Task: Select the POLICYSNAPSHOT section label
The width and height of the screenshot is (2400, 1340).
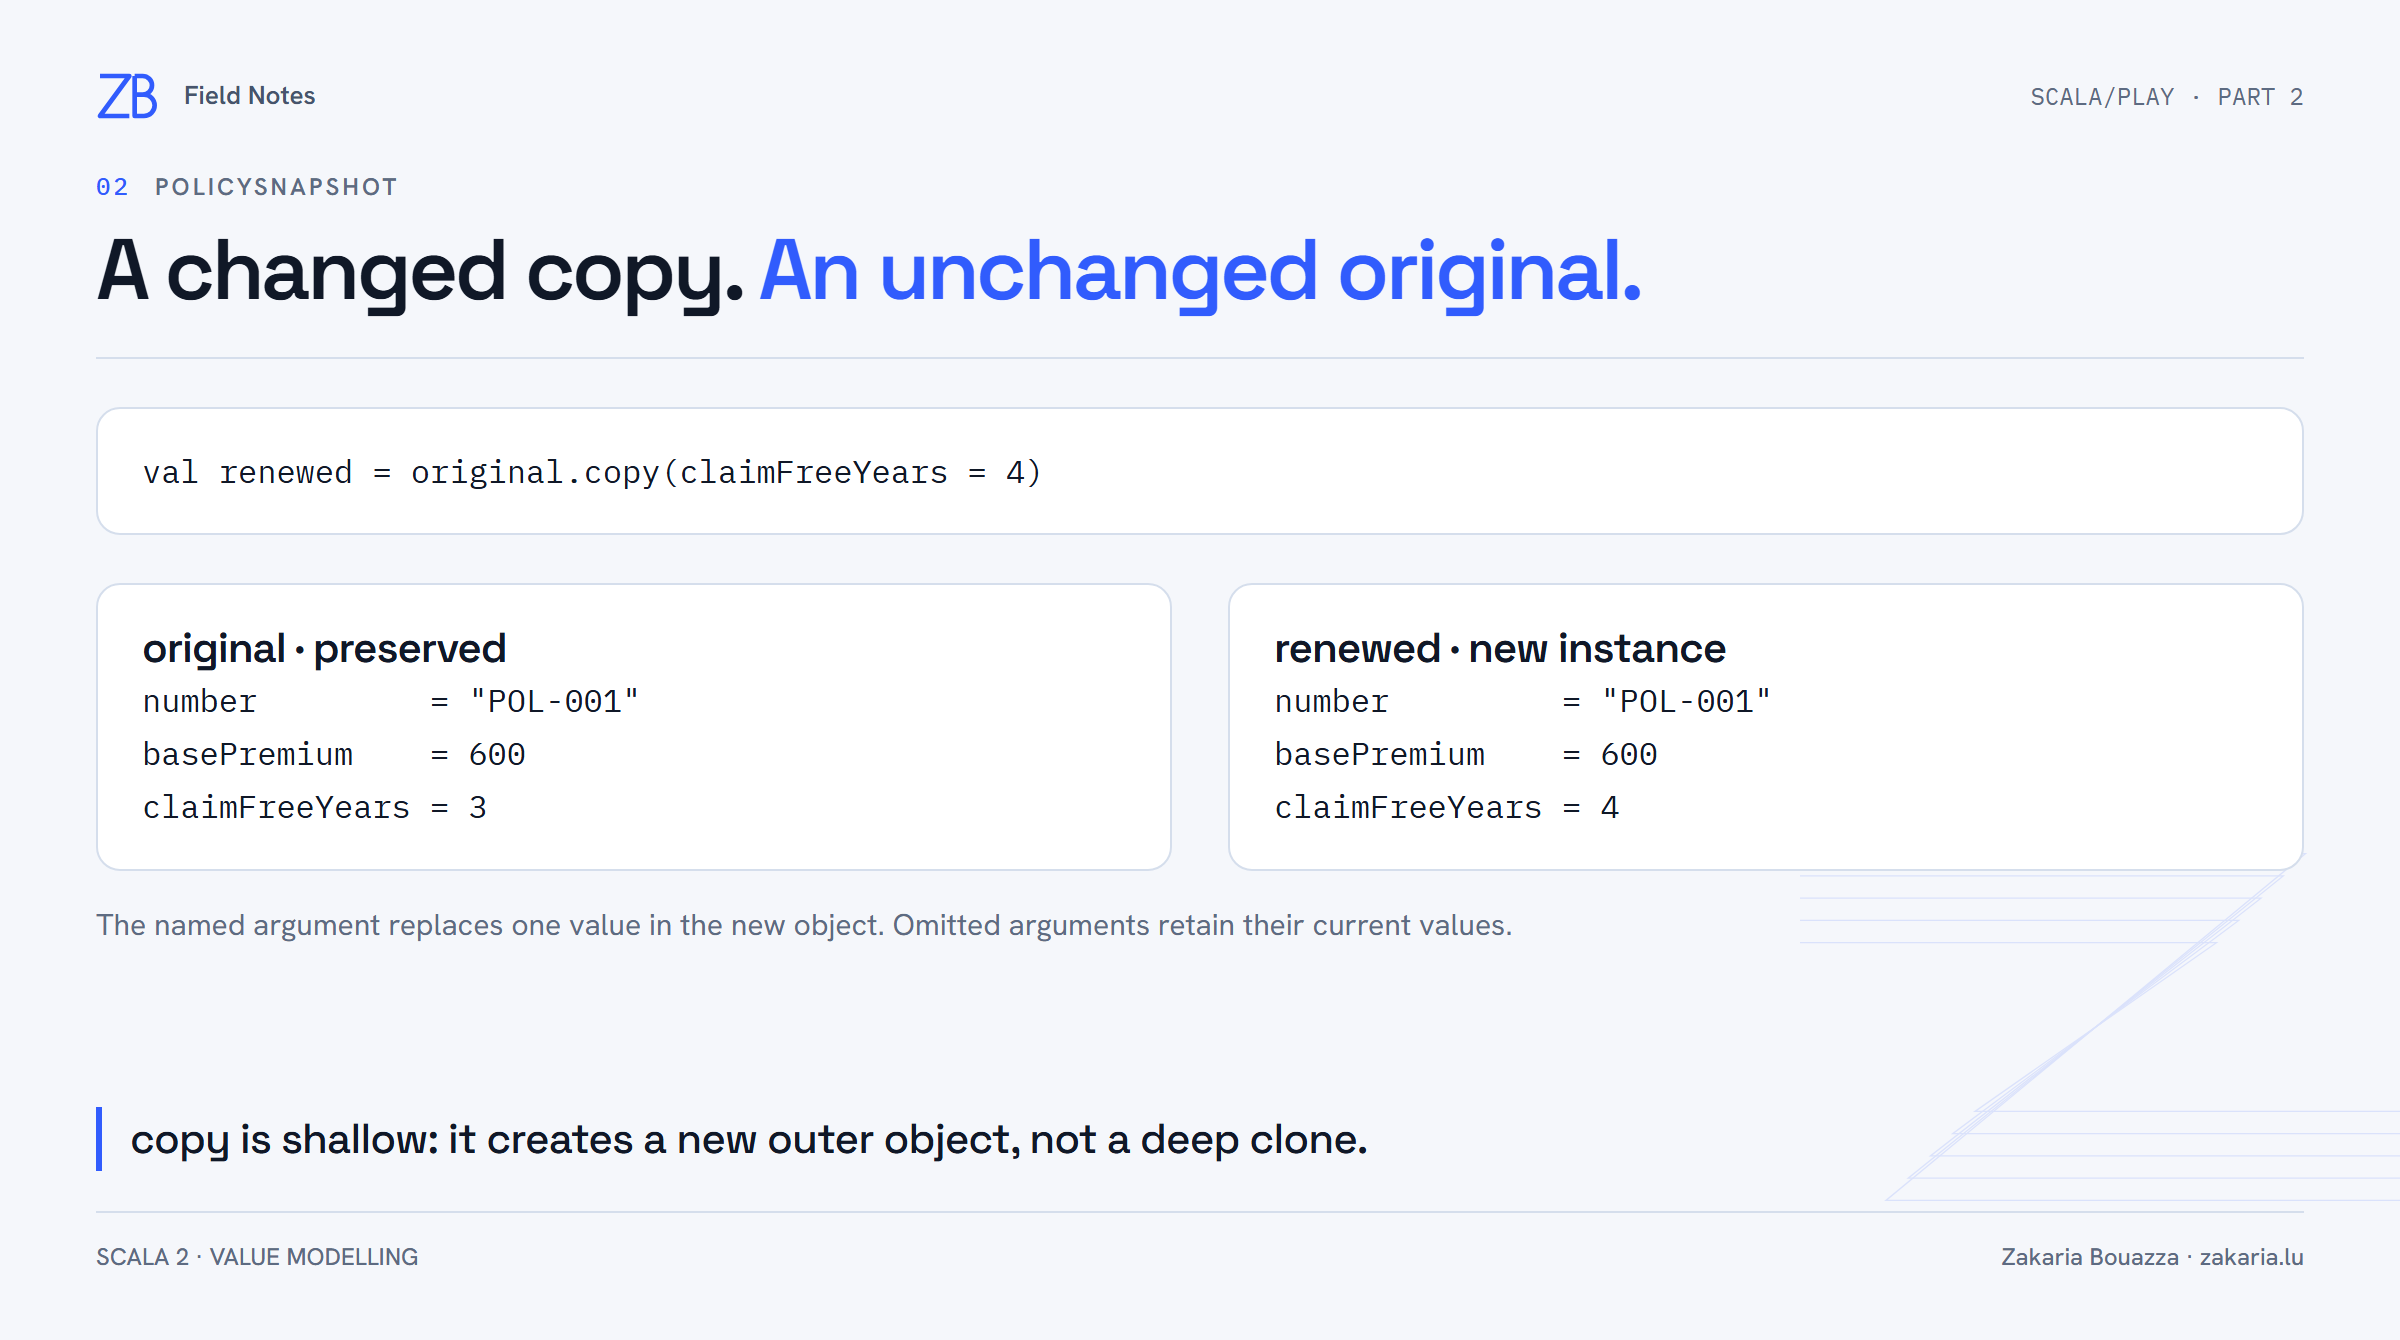Action: click(x=276, y=187)
